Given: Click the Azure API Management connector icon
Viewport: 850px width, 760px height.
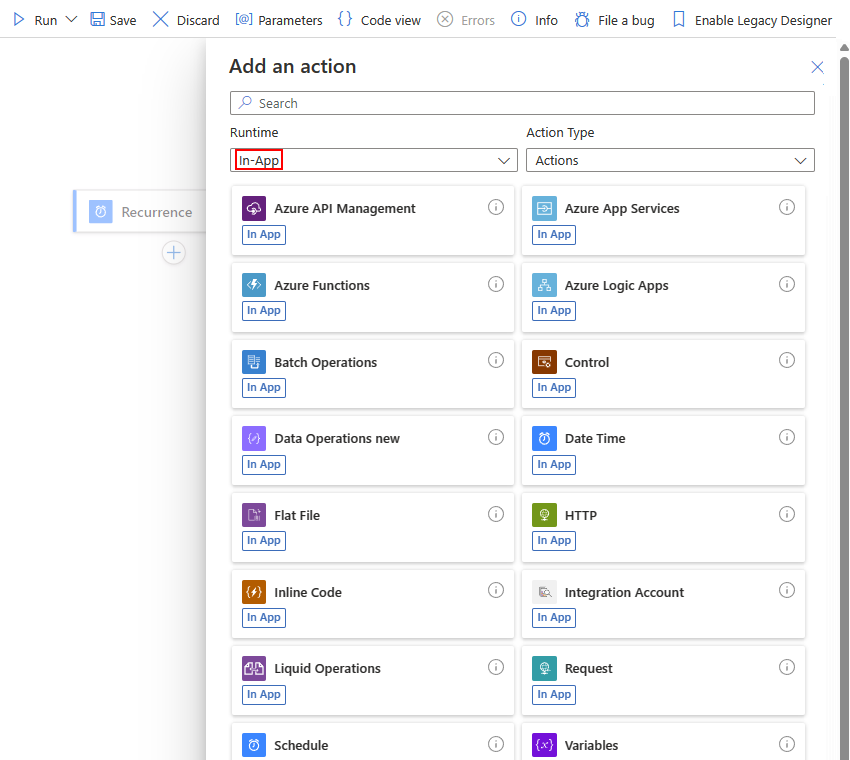Looking at the screenshot, I should [x=254, y=208].
